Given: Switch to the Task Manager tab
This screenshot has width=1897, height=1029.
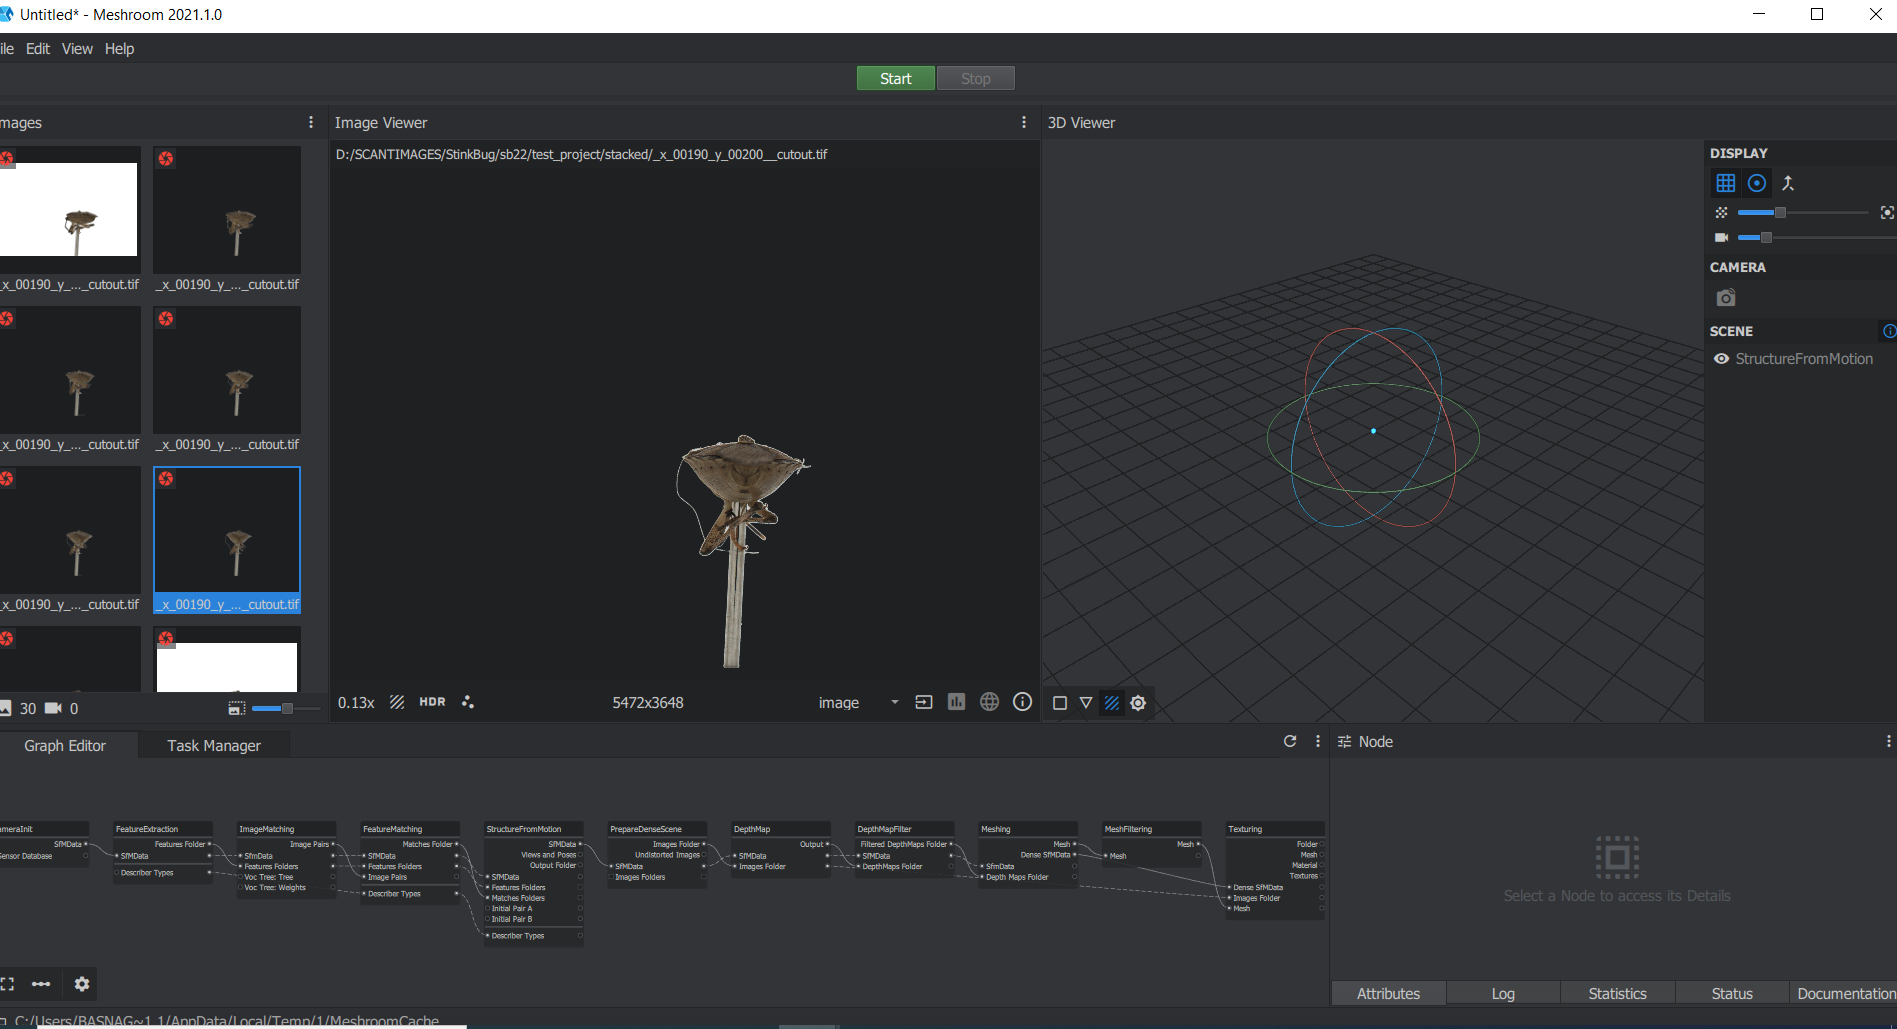Looking at the screenshot, I should pyautogui.click(x=213, y=745).
